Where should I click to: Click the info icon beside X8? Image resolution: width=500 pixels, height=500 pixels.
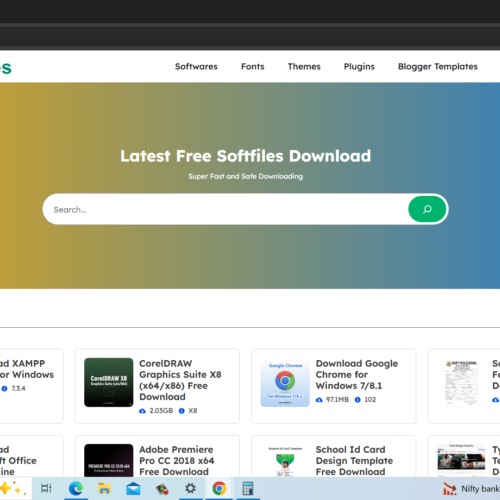[182, 411]
